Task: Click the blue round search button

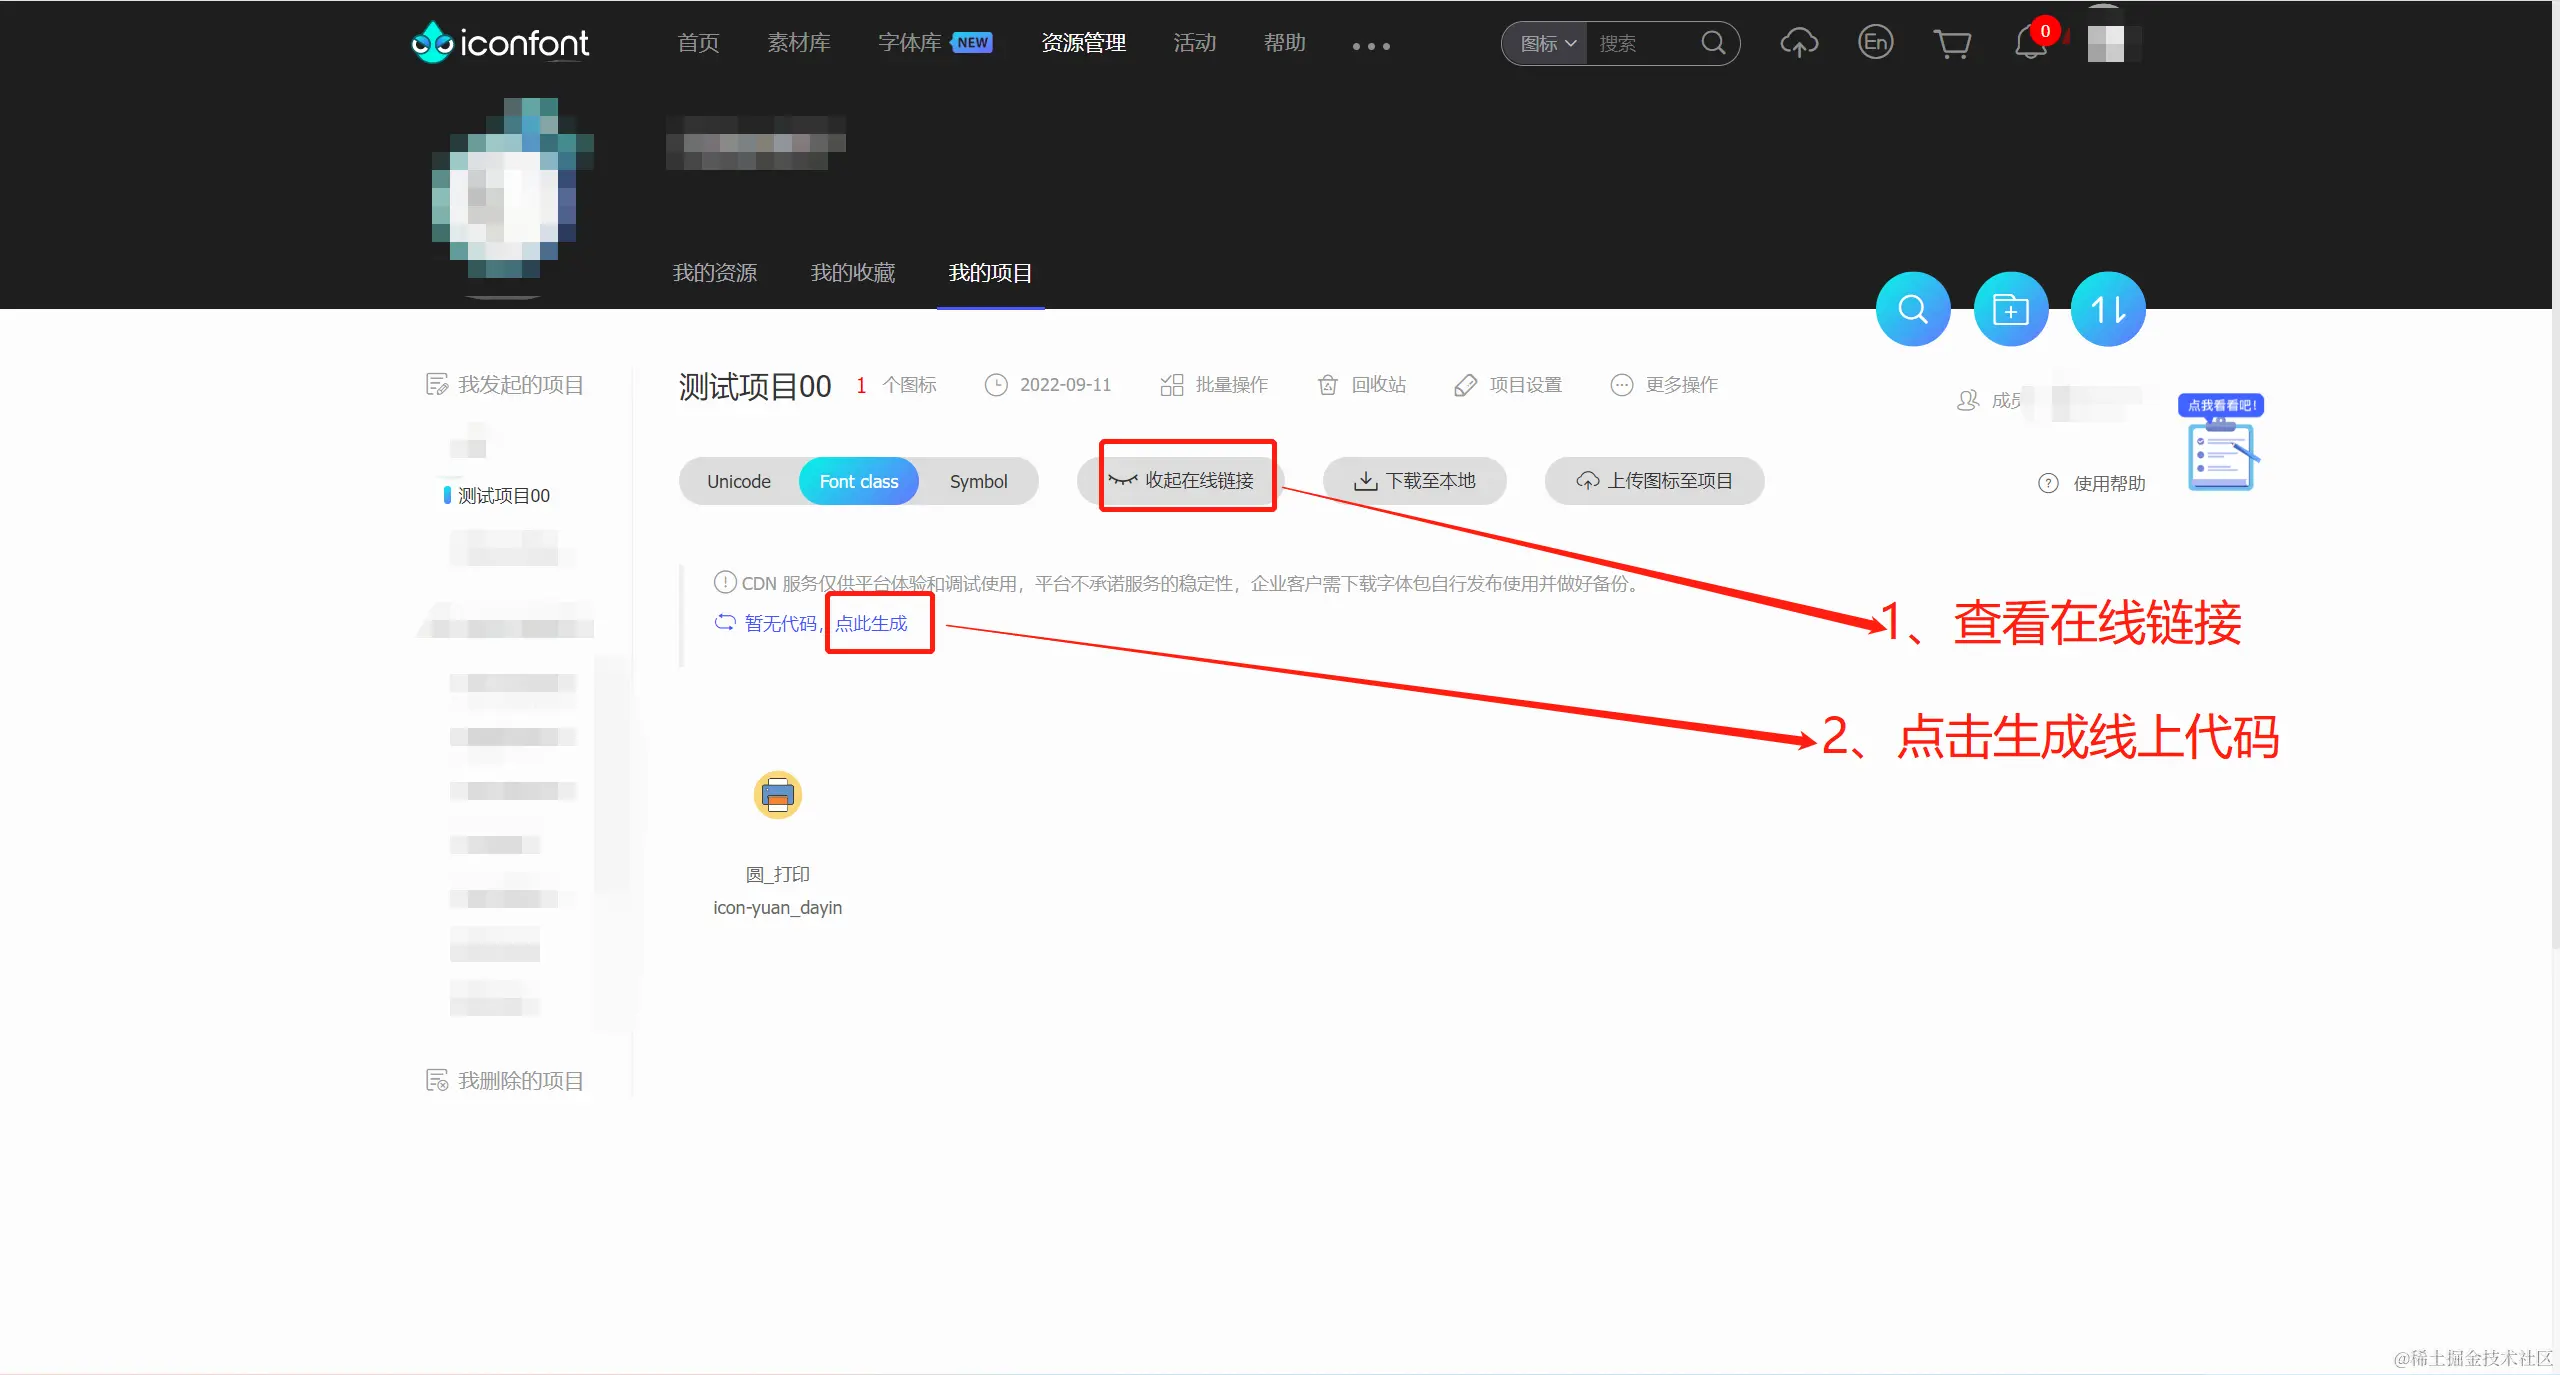Action: [x=1913, y=309]
